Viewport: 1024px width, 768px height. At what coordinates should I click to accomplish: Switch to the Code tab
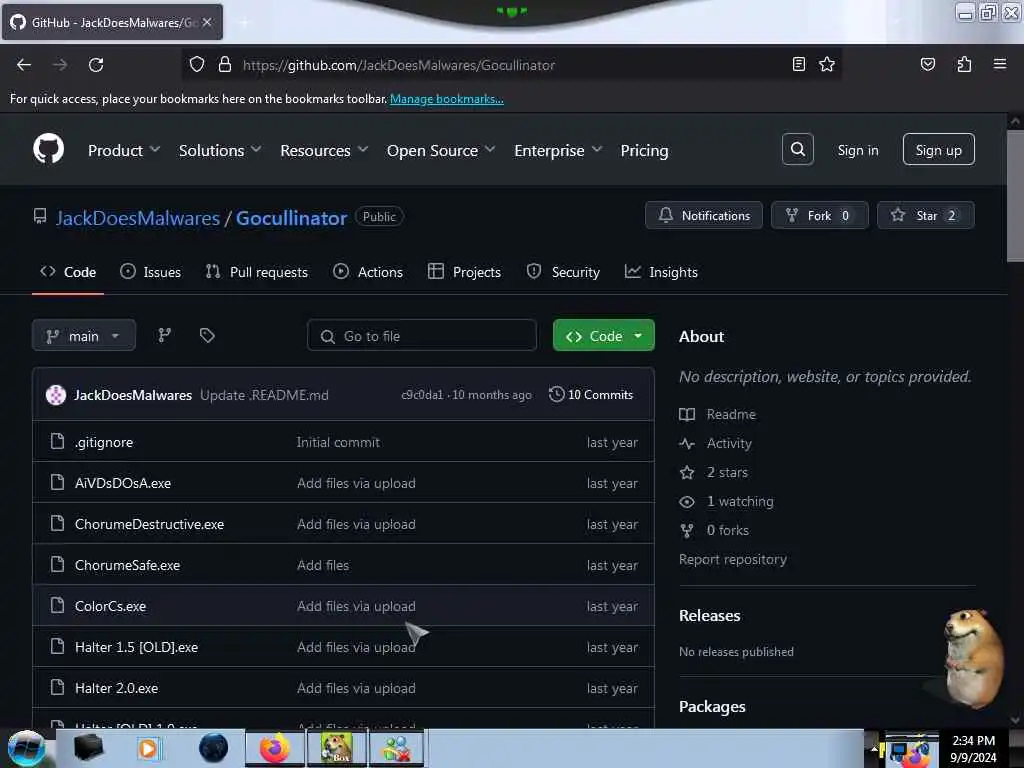click(x=68, y=272)
